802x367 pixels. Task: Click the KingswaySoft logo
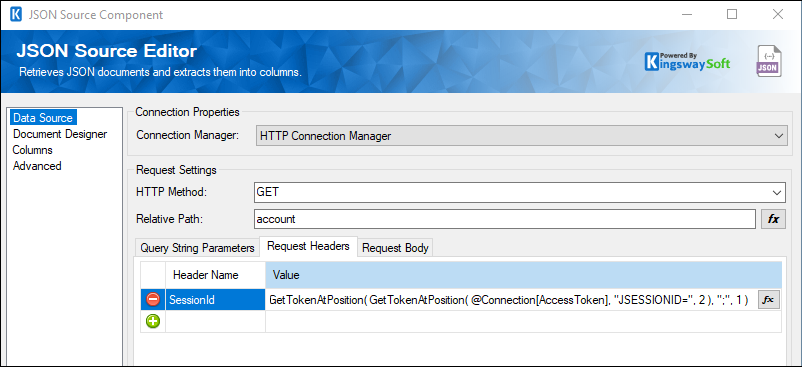pyautogui.click(x=687, y=62)
